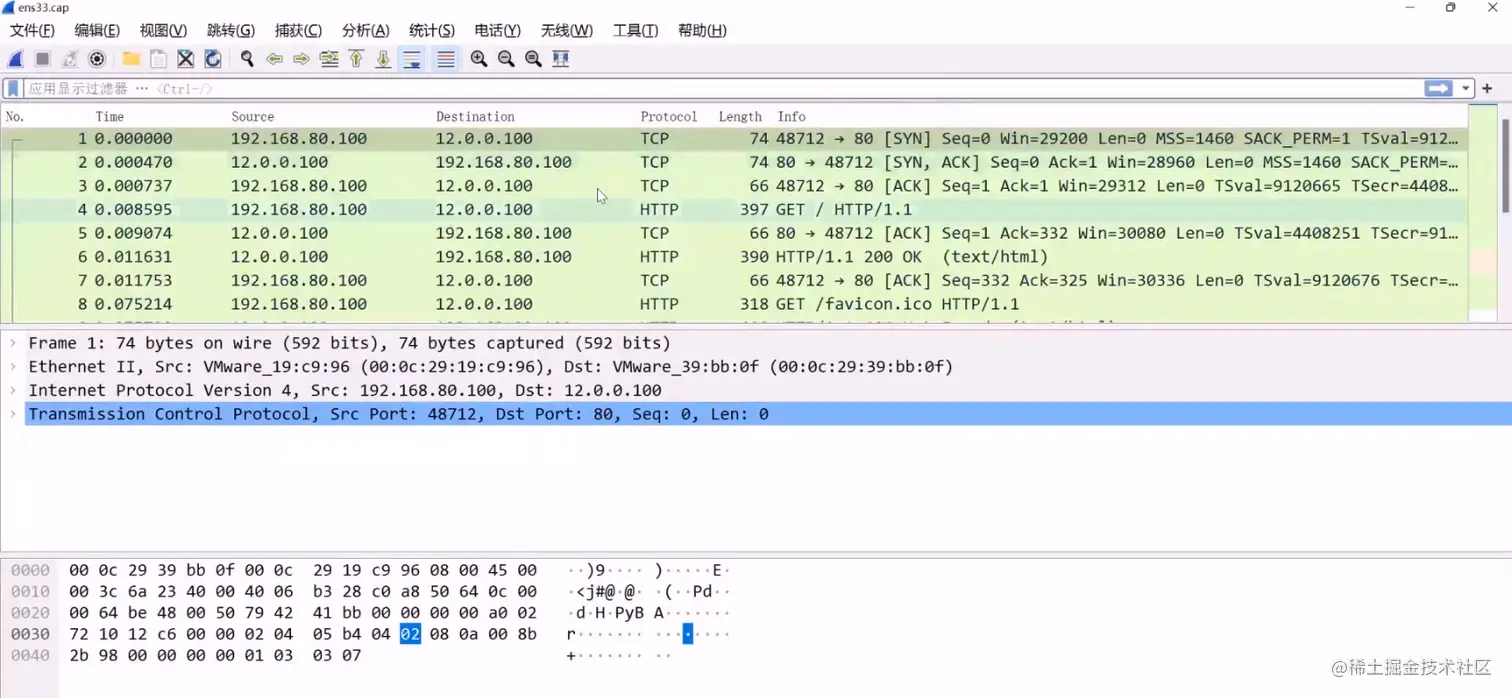Viewport: 1512px width, 698px height.
Task: Zoom out the packet text
Action: (x=506, y=60)
